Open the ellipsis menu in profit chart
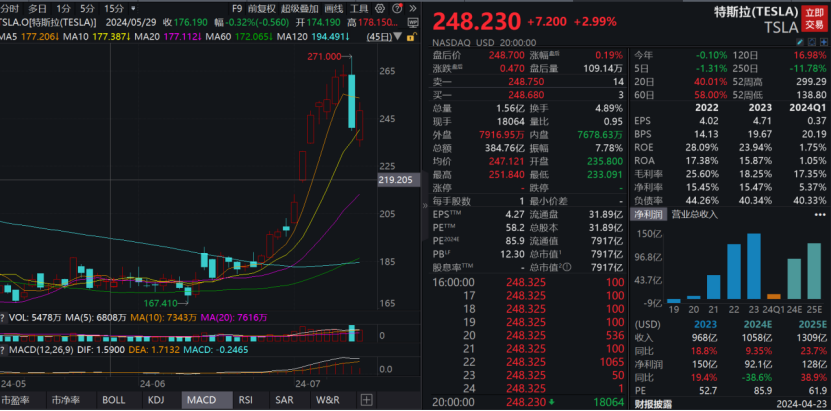Viewport: 831px width, 411px height. 819,215
